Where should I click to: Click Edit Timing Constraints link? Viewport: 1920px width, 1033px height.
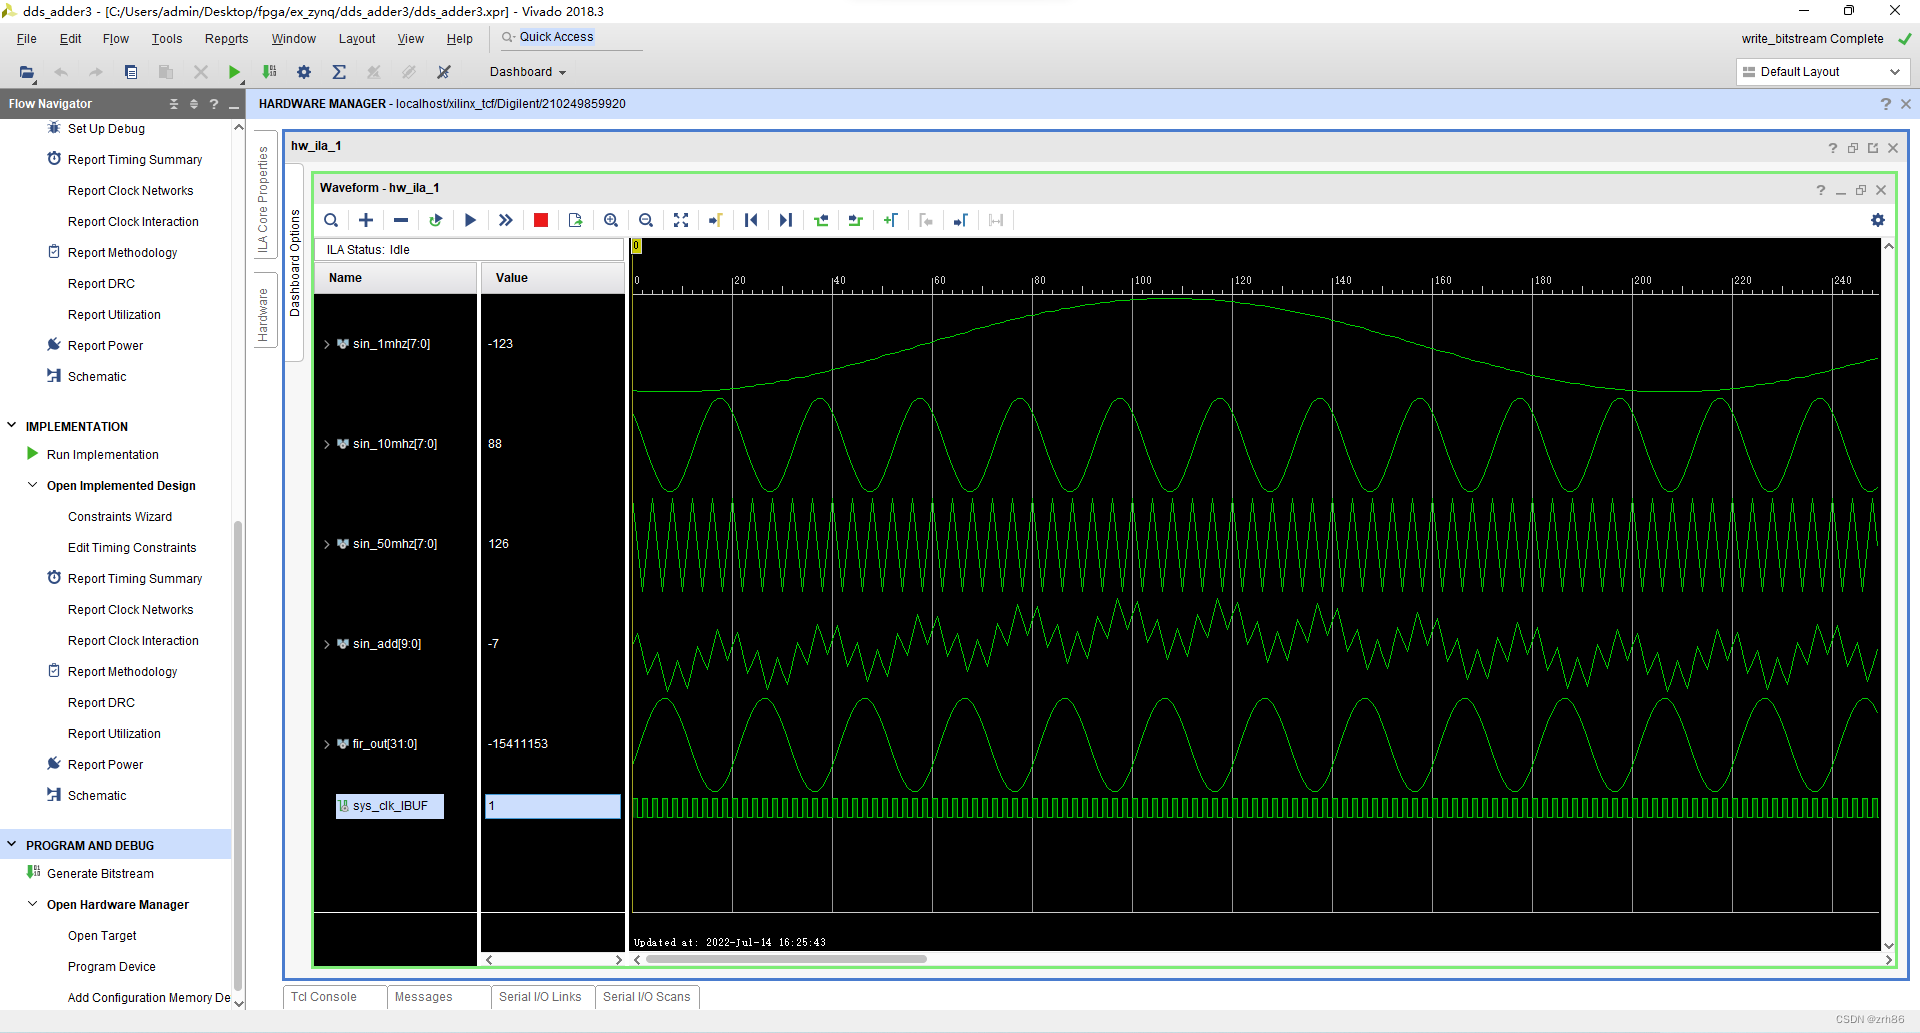(x=132, y=548)
